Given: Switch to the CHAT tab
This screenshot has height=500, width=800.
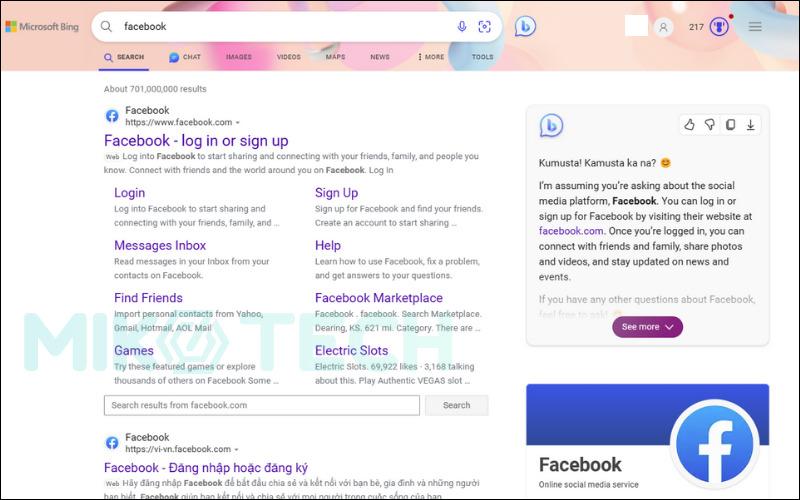Looking at the screenshot, I should pyautogui.click(x=185, y=57).
